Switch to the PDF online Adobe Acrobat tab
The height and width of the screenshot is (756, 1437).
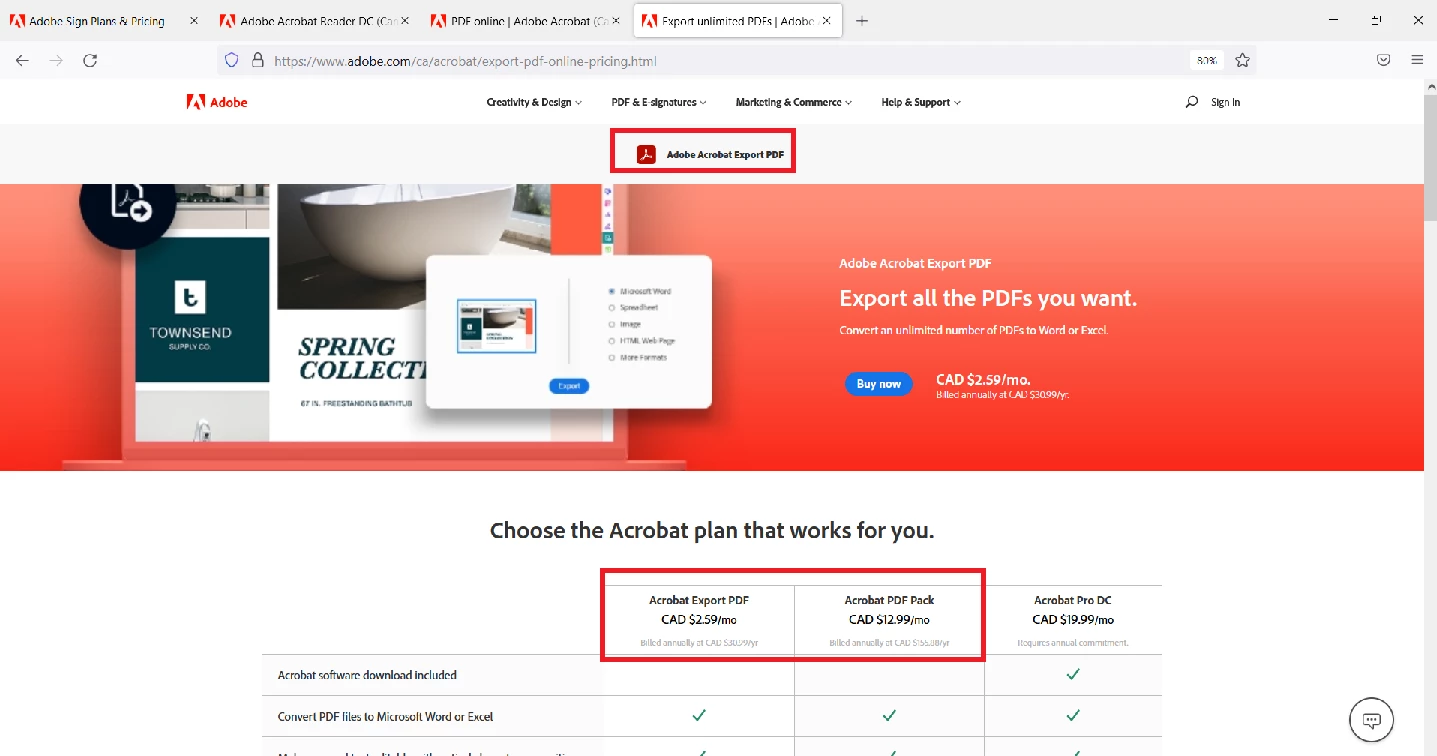527,20
